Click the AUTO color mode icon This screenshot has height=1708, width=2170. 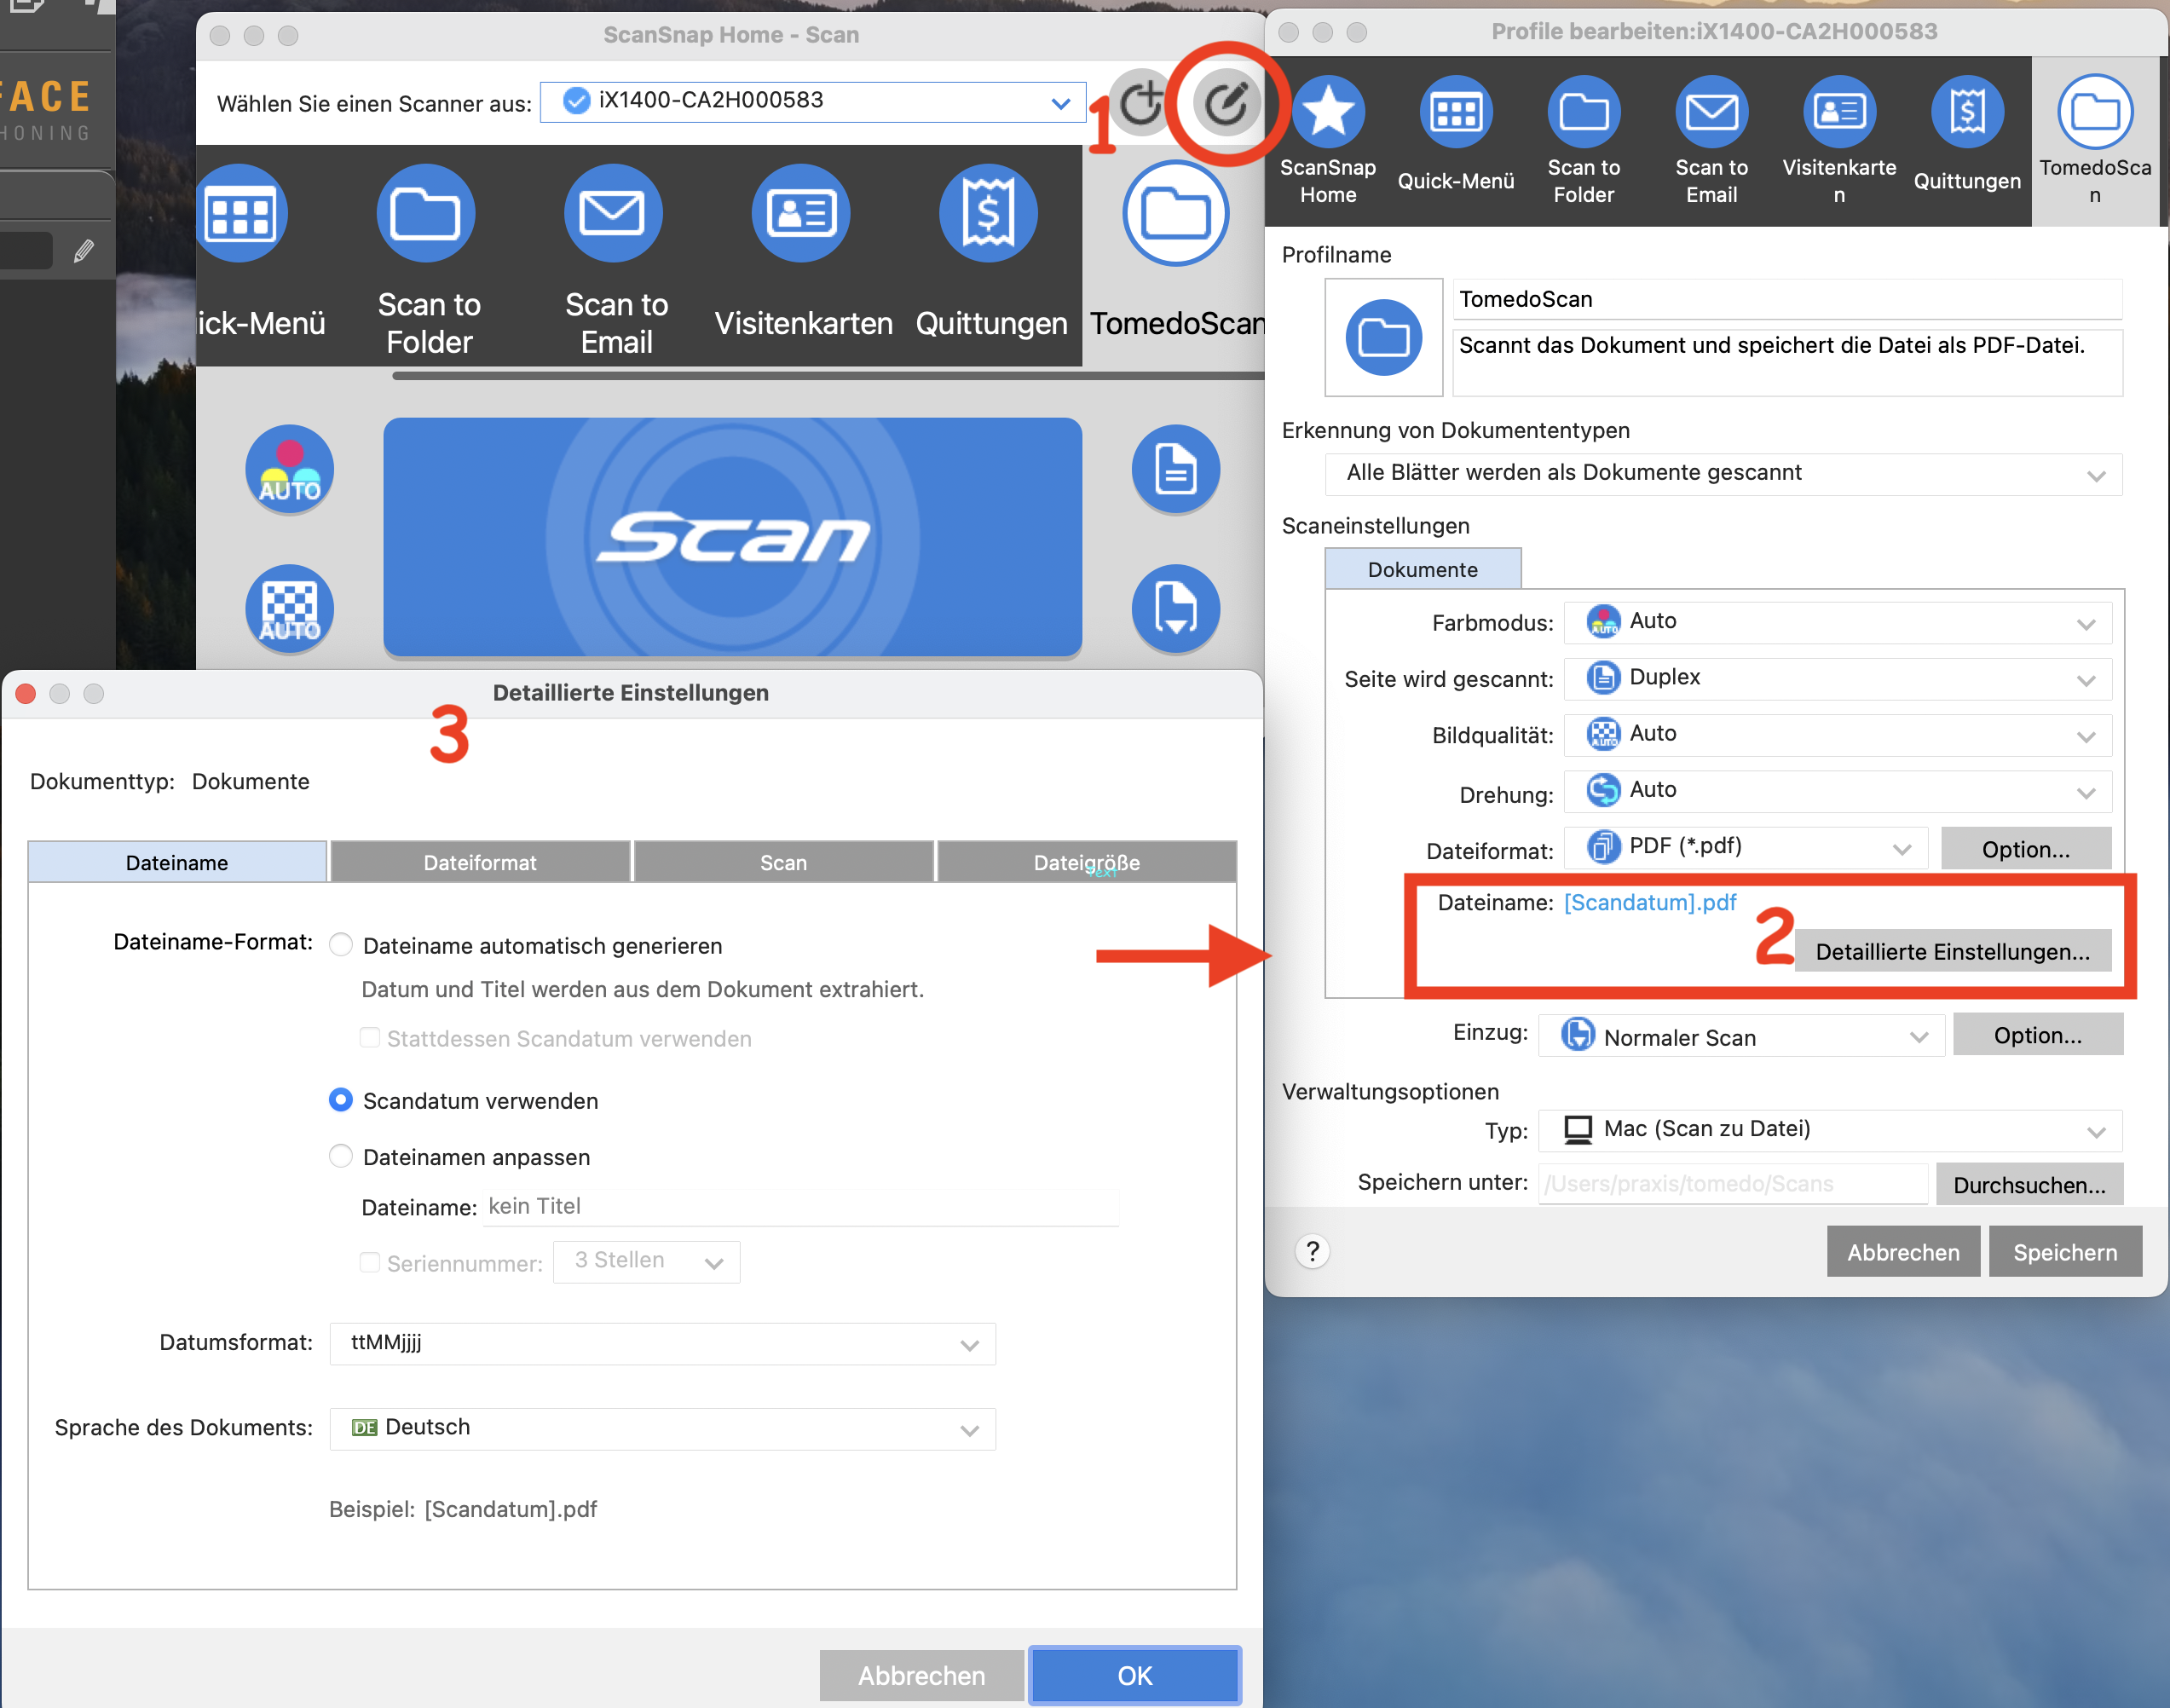tap(289, 469)
